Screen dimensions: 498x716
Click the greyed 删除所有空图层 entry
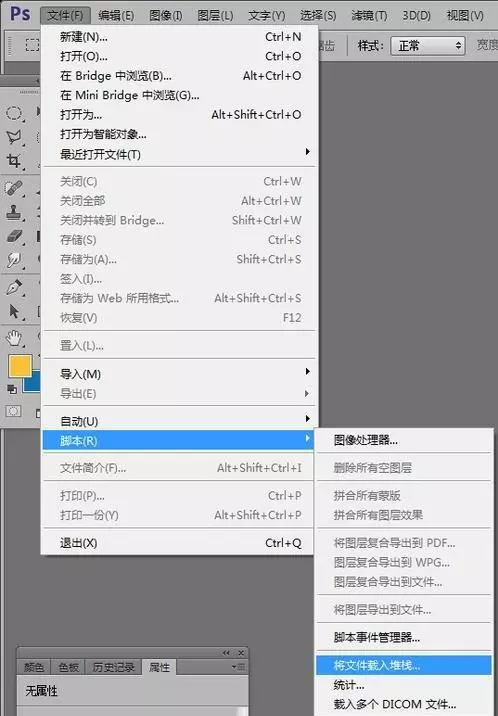click(x=404, y=468)
